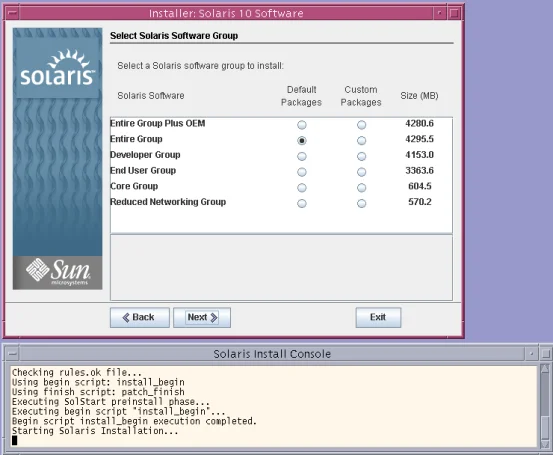Choose Custom Packages for End User Group

pos(361,172)
